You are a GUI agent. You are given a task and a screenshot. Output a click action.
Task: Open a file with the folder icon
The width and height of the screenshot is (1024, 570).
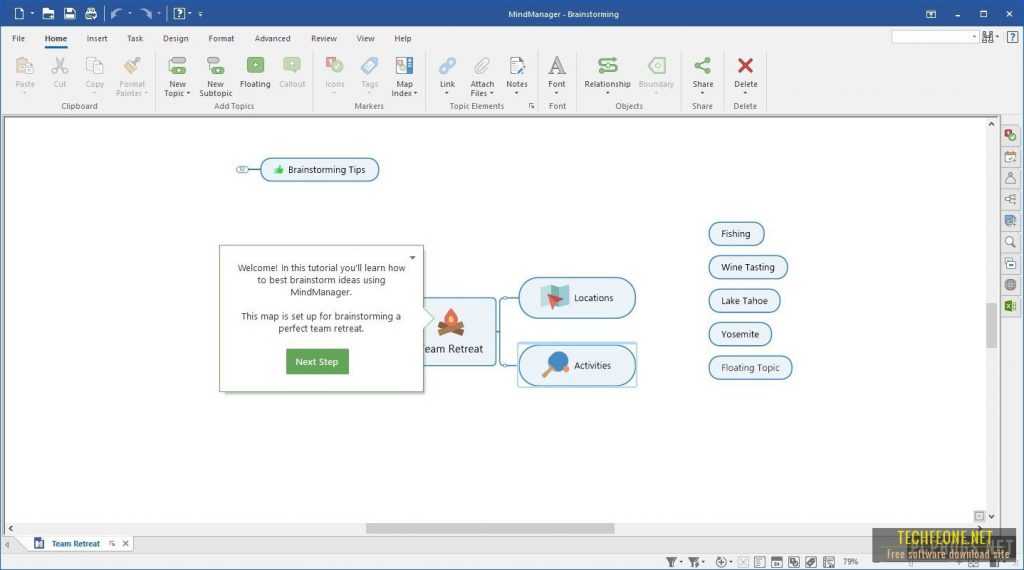(x=48, y=14)
